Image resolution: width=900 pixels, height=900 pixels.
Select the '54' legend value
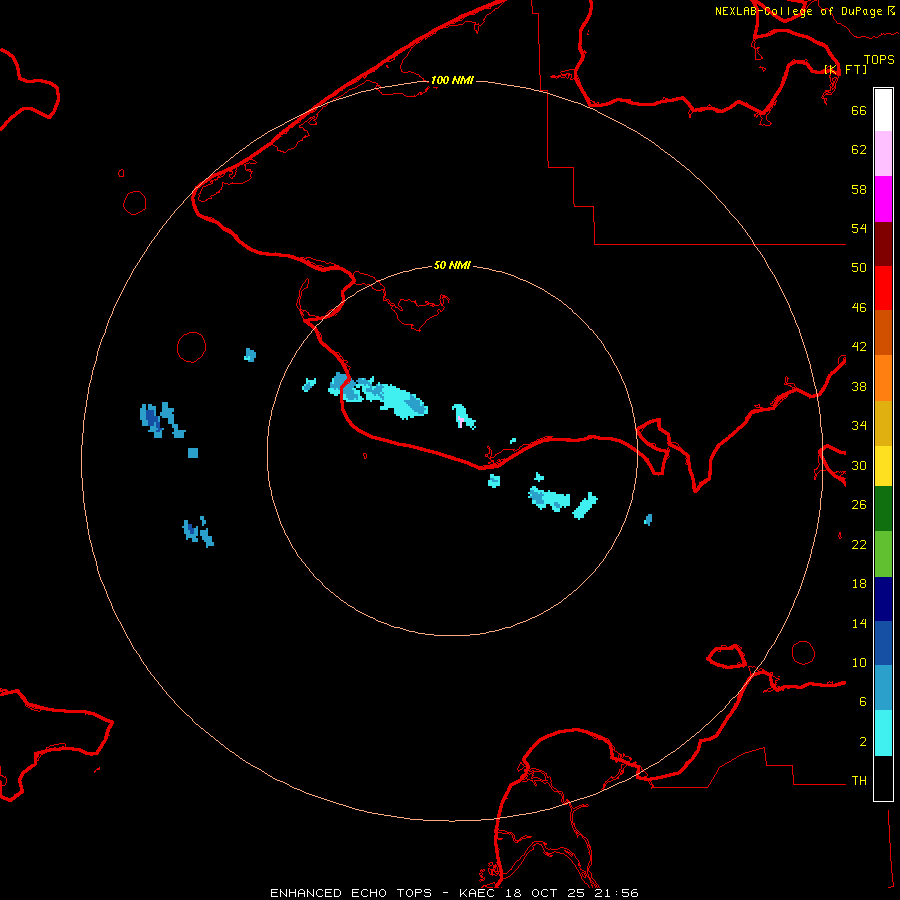click(859, 228)
